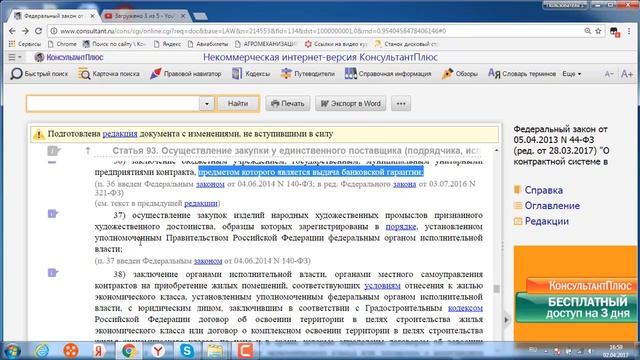This screenshot has width=640, height=360.
Task: Click the up arrow beside the article heading
Action: click(87, 151)
